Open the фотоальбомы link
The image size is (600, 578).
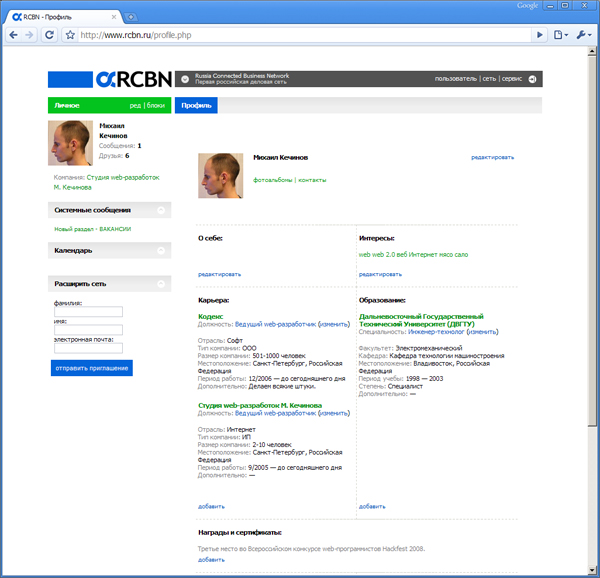pos(272,180)
